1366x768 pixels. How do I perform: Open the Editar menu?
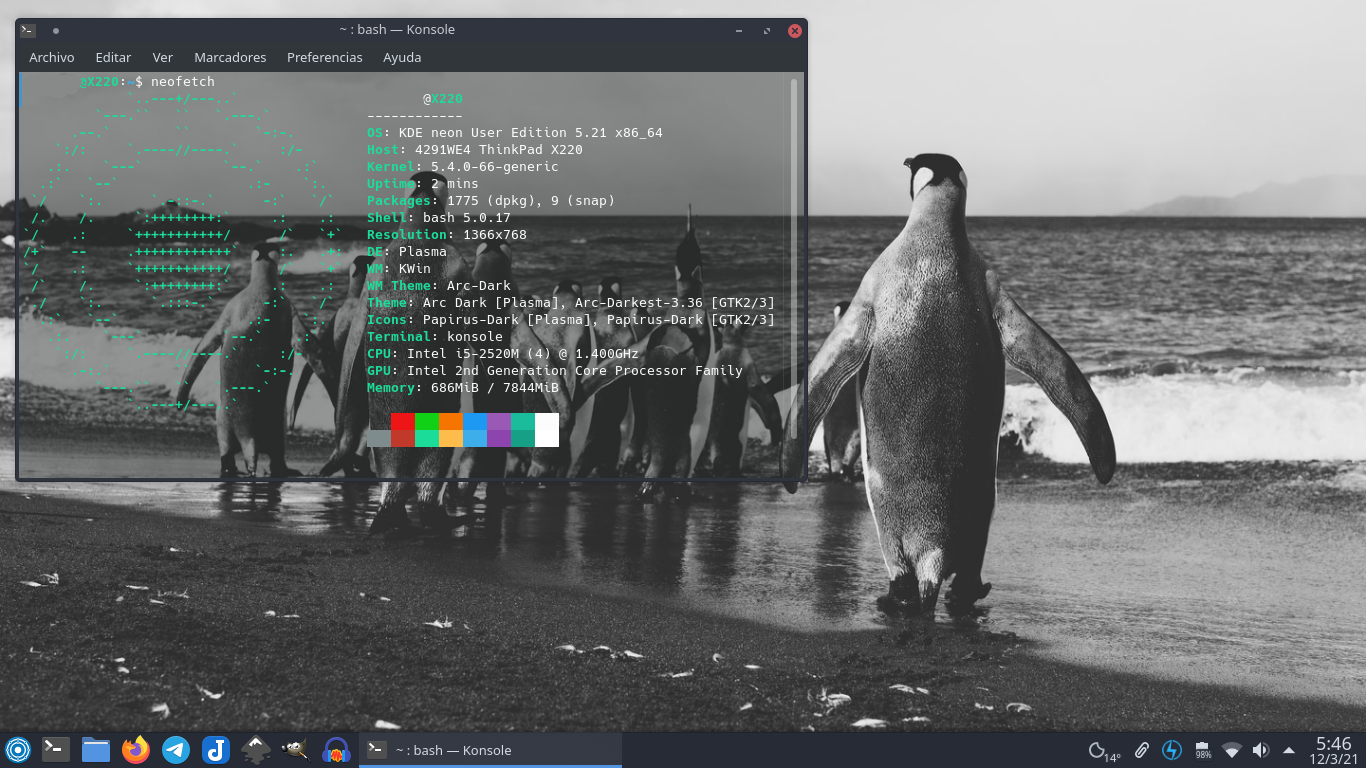click(114, 58)
